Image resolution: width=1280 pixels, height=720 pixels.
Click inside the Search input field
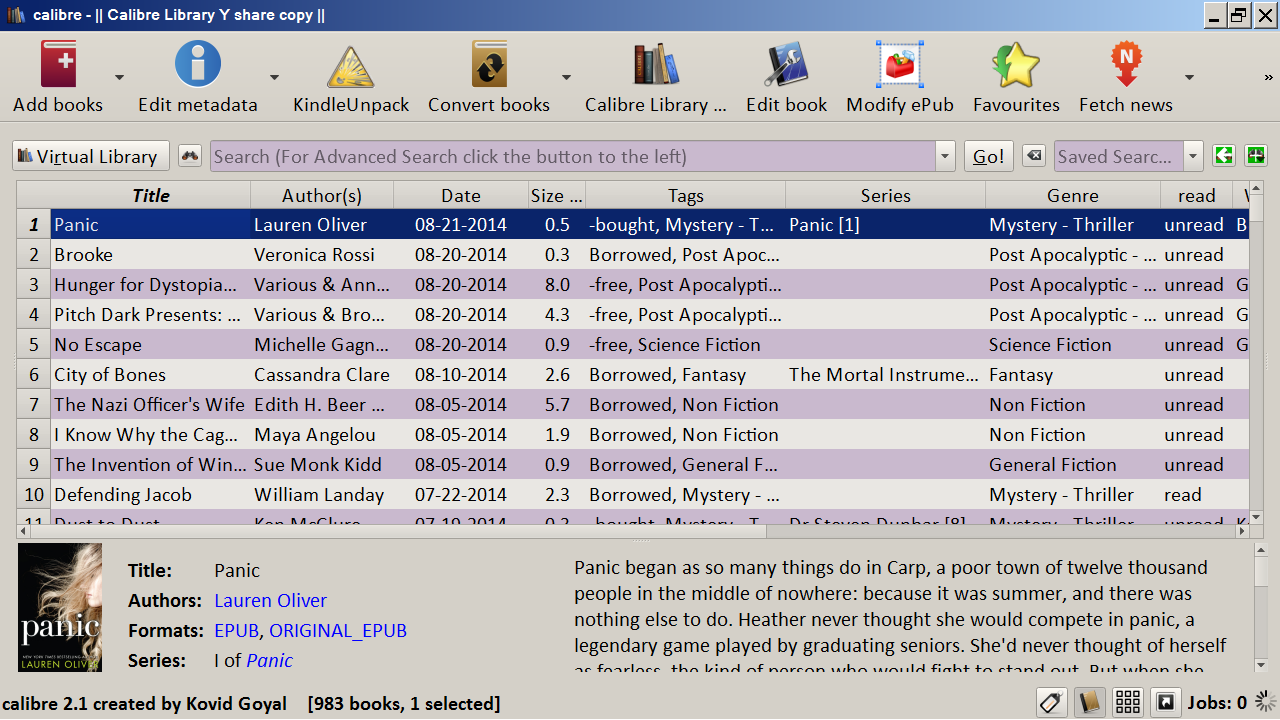click(573, 156)
